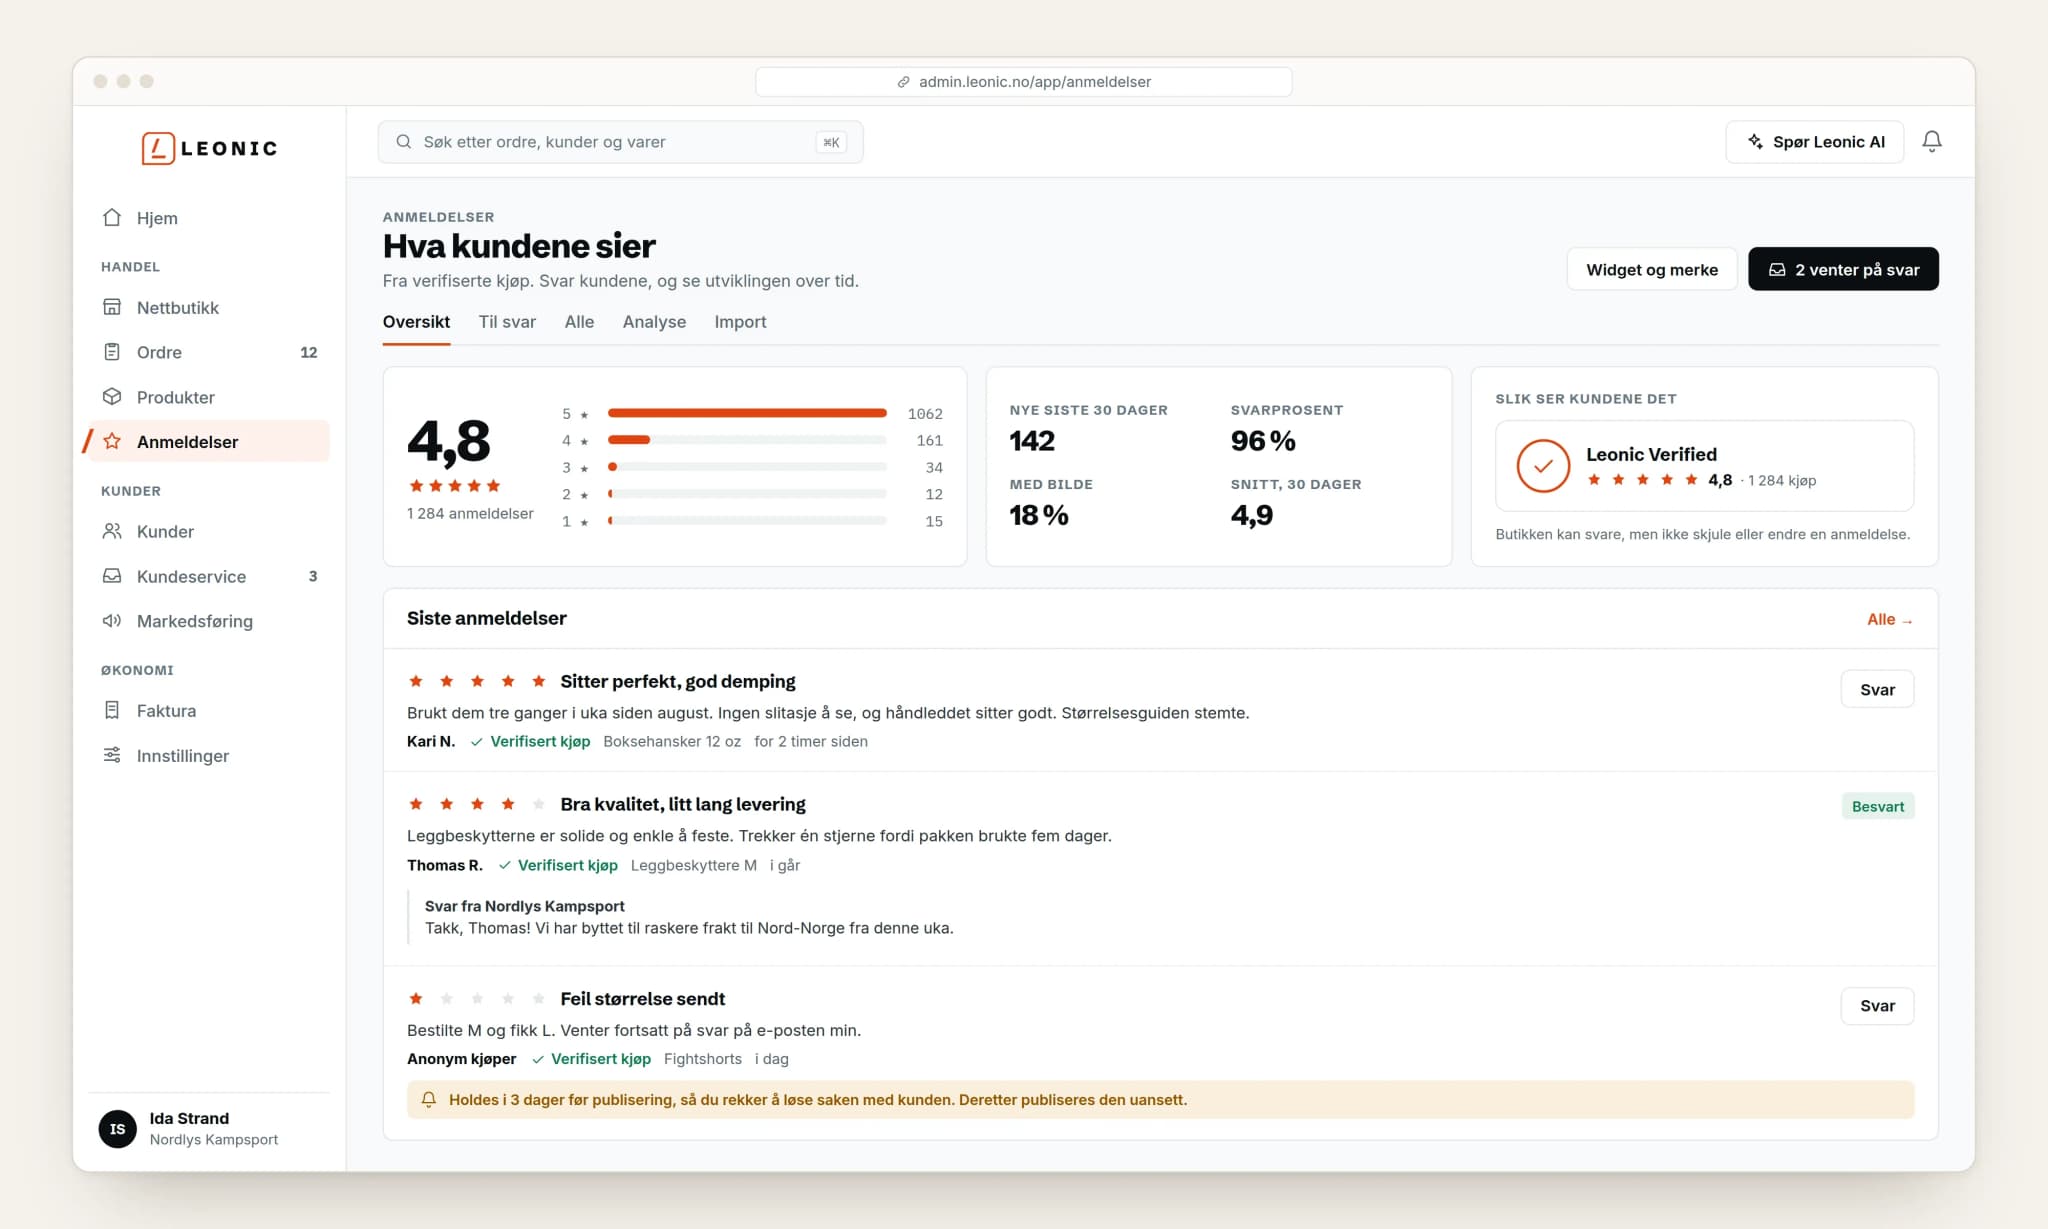Switch to the Til svar tab
The image size is (2048, 1229).
tap(507, 322)
